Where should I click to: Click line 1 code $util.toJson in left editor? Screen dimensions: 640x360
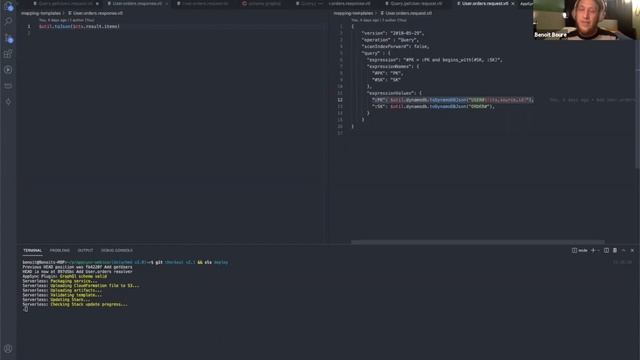coord(79,27)
